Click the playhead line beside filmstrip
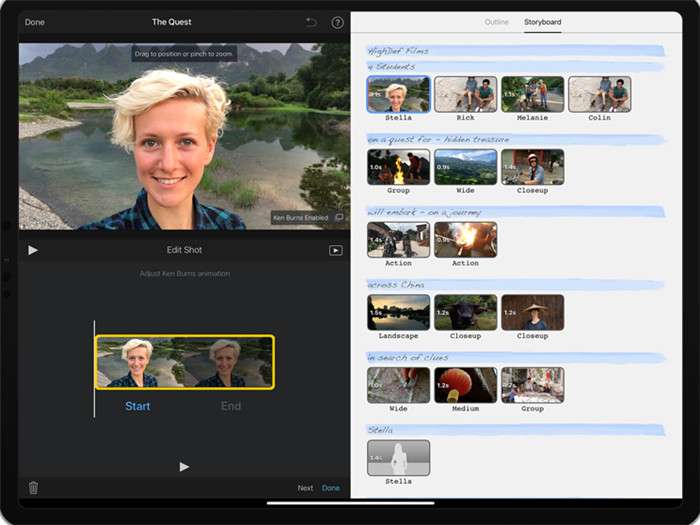Screen dimensions: 700x525 pyautogui.click(x=94, y=369)
